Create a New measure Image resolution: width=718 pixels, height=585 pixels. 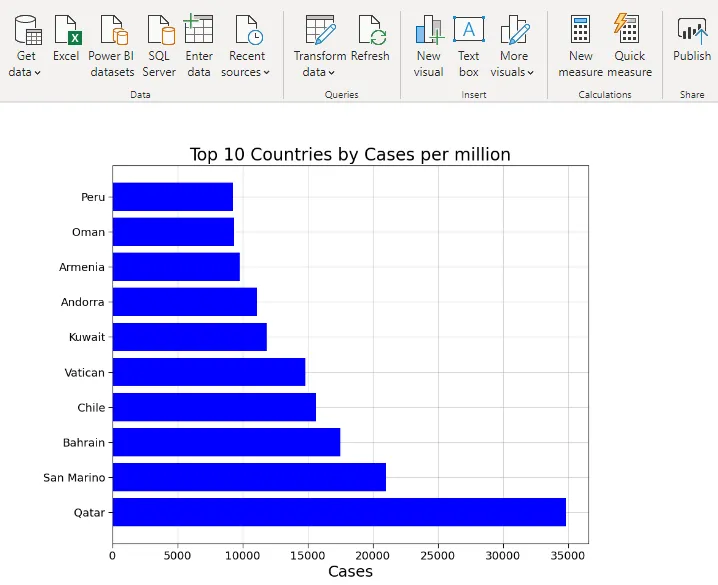tap(580, 30)
